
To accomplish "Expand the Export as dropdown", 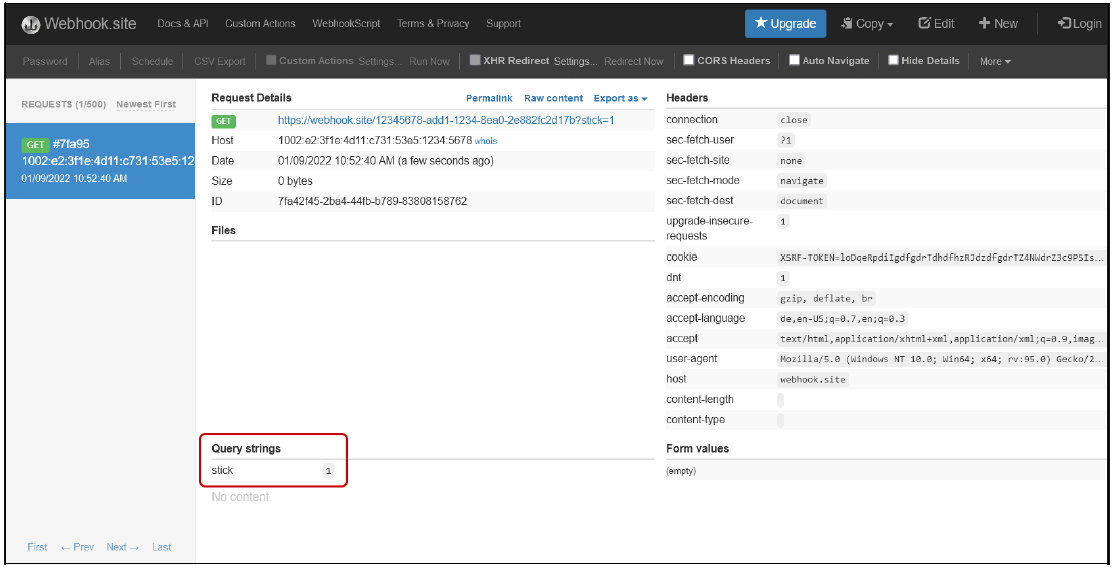I will point(620,98).
